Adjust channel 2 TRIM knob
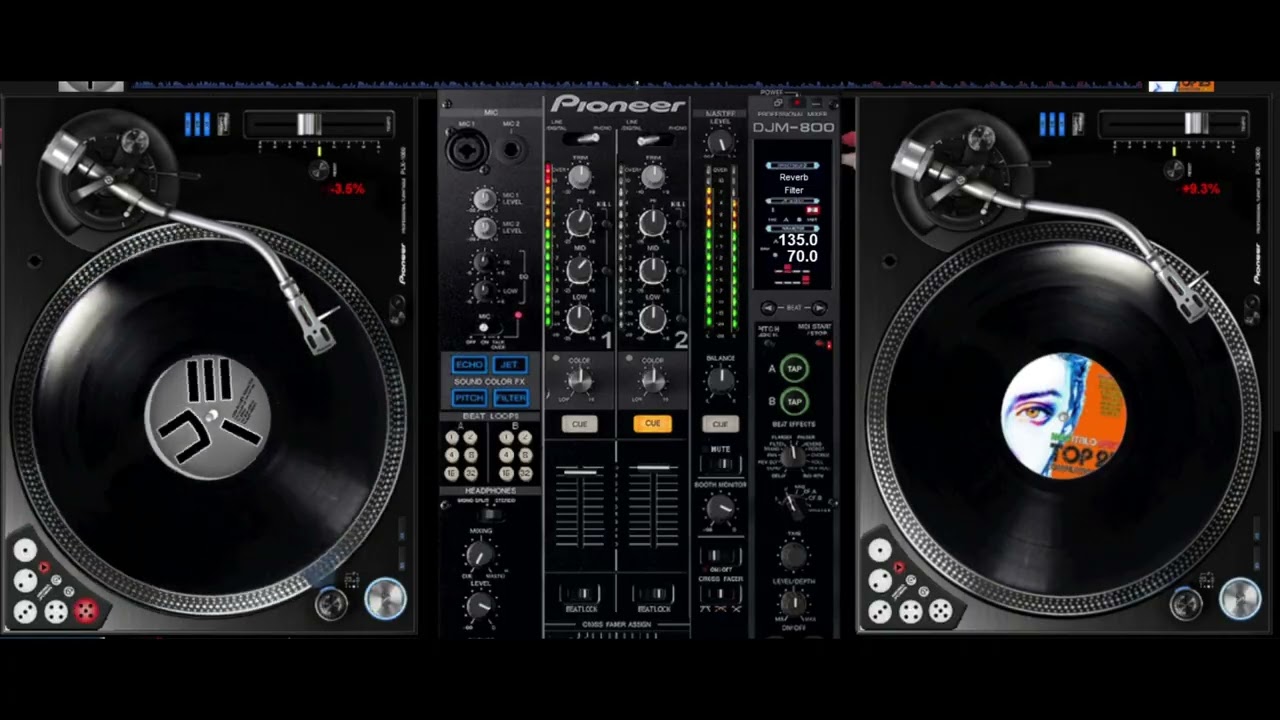The width and height of the screenshot is (1280, 720). [x=653, y=178]
